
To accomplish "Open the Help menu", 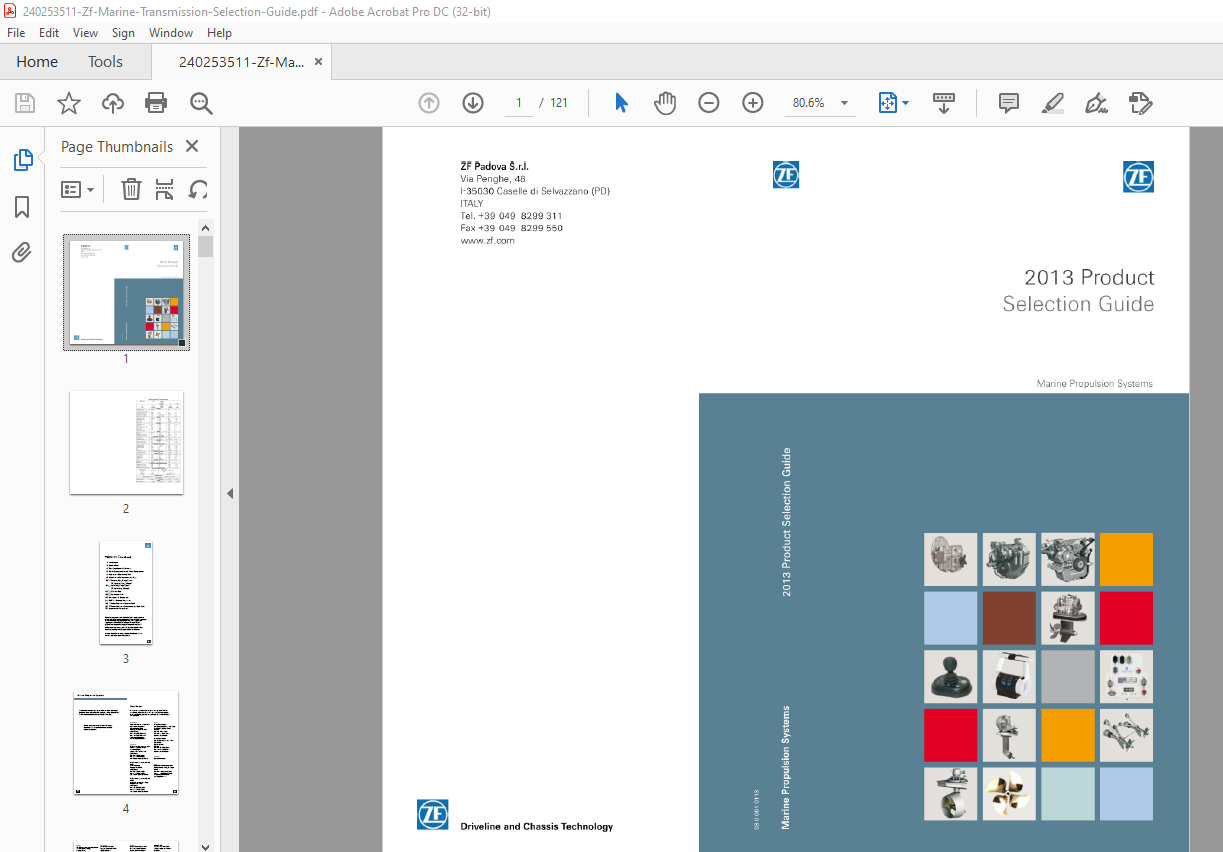I will click(x=219, y=33).
